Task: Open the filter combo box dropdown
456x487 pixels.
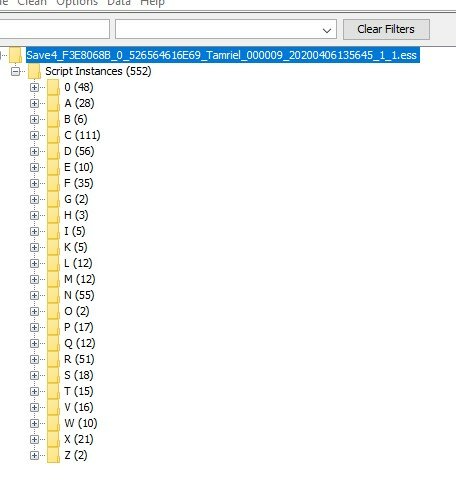Action: [x=327, y=30]
